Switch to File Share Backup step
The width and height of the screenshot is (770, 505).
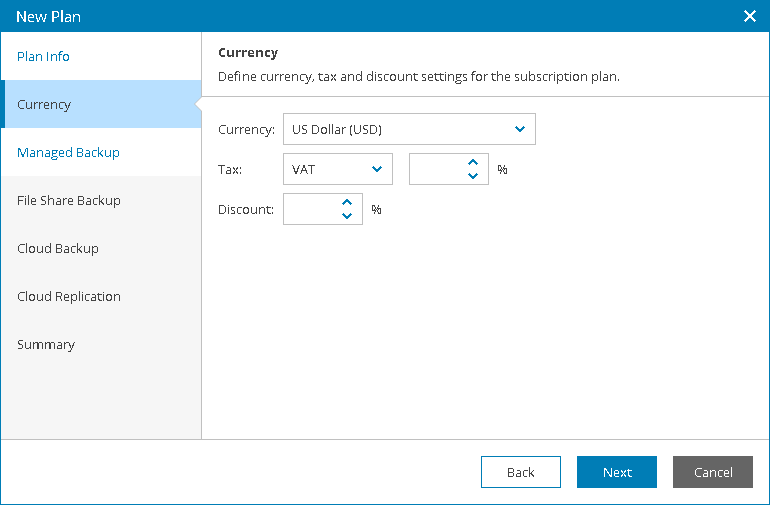tap(69, 200)
